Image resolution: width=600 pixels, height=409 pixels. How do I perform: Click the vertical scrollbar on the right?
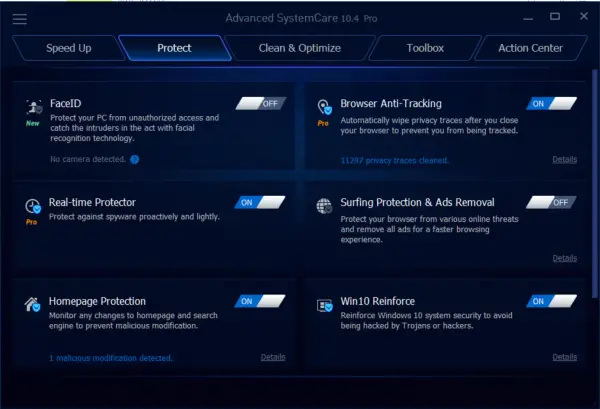pos(595,184)
